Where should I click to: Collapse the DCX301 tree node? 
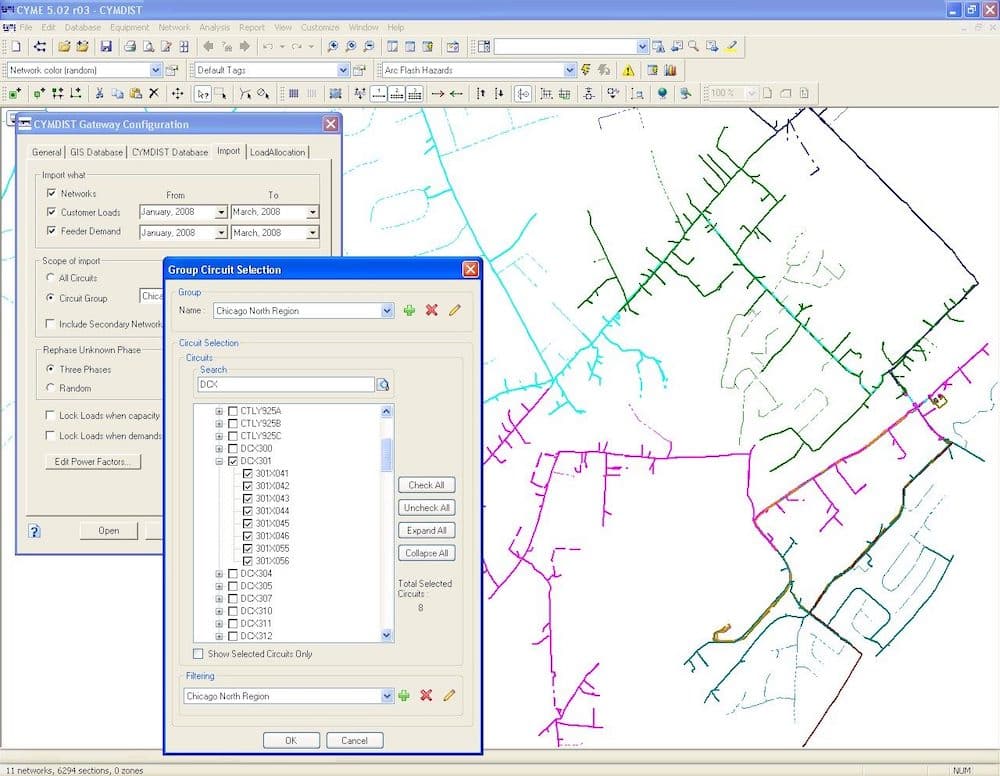(x=219, y=461)
